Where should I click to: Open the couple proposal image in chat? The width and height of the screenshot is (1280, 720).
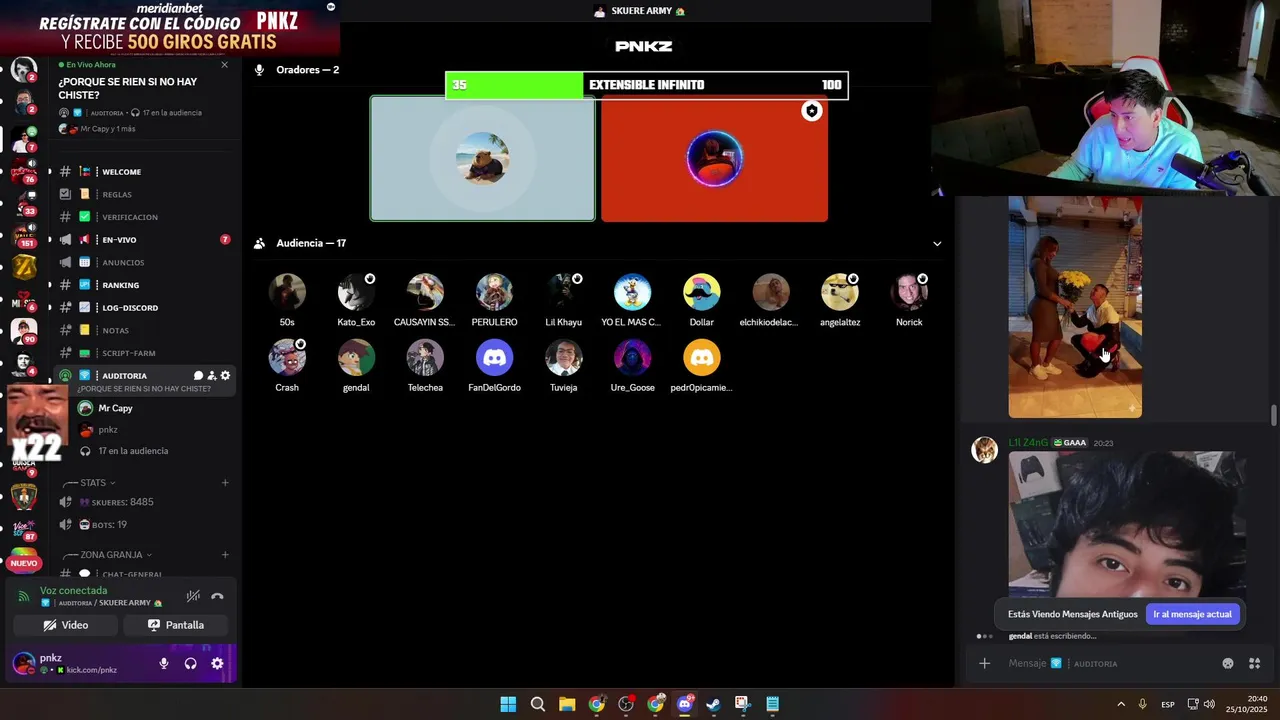[x=1075, y=307]
